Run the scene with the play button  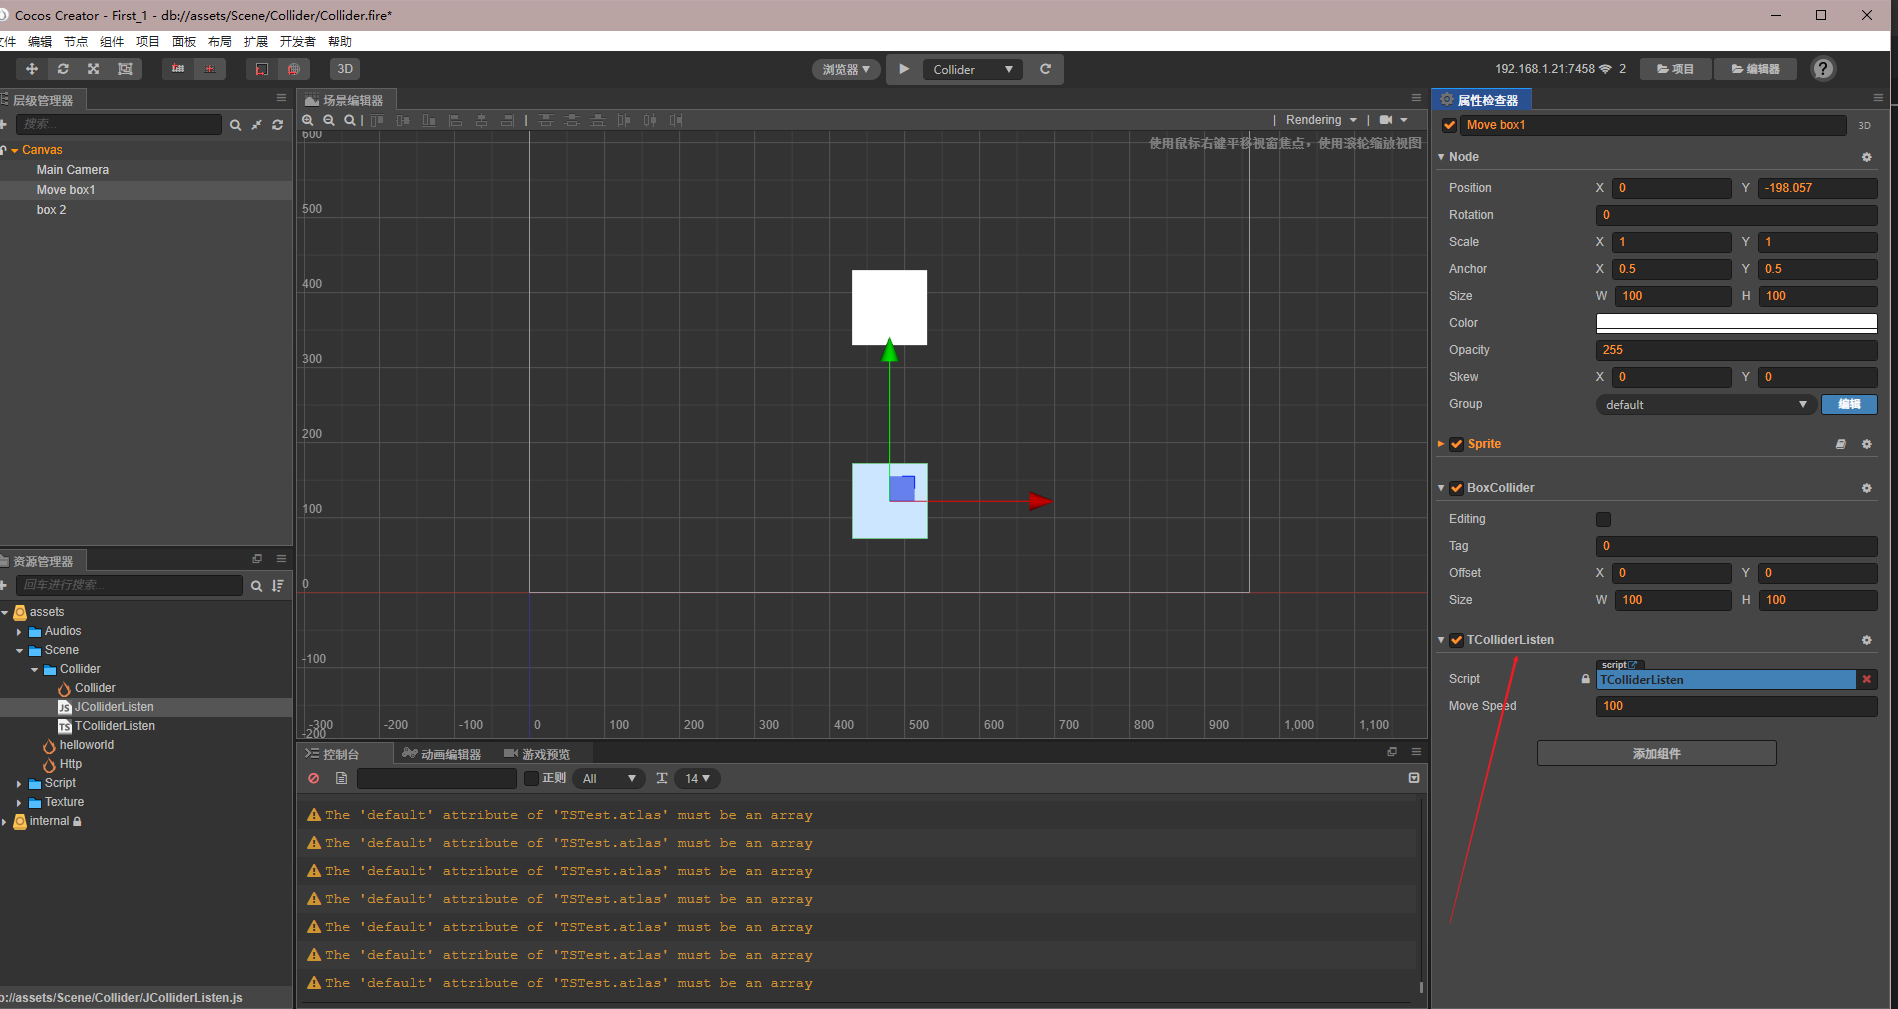tap(903, 68)
